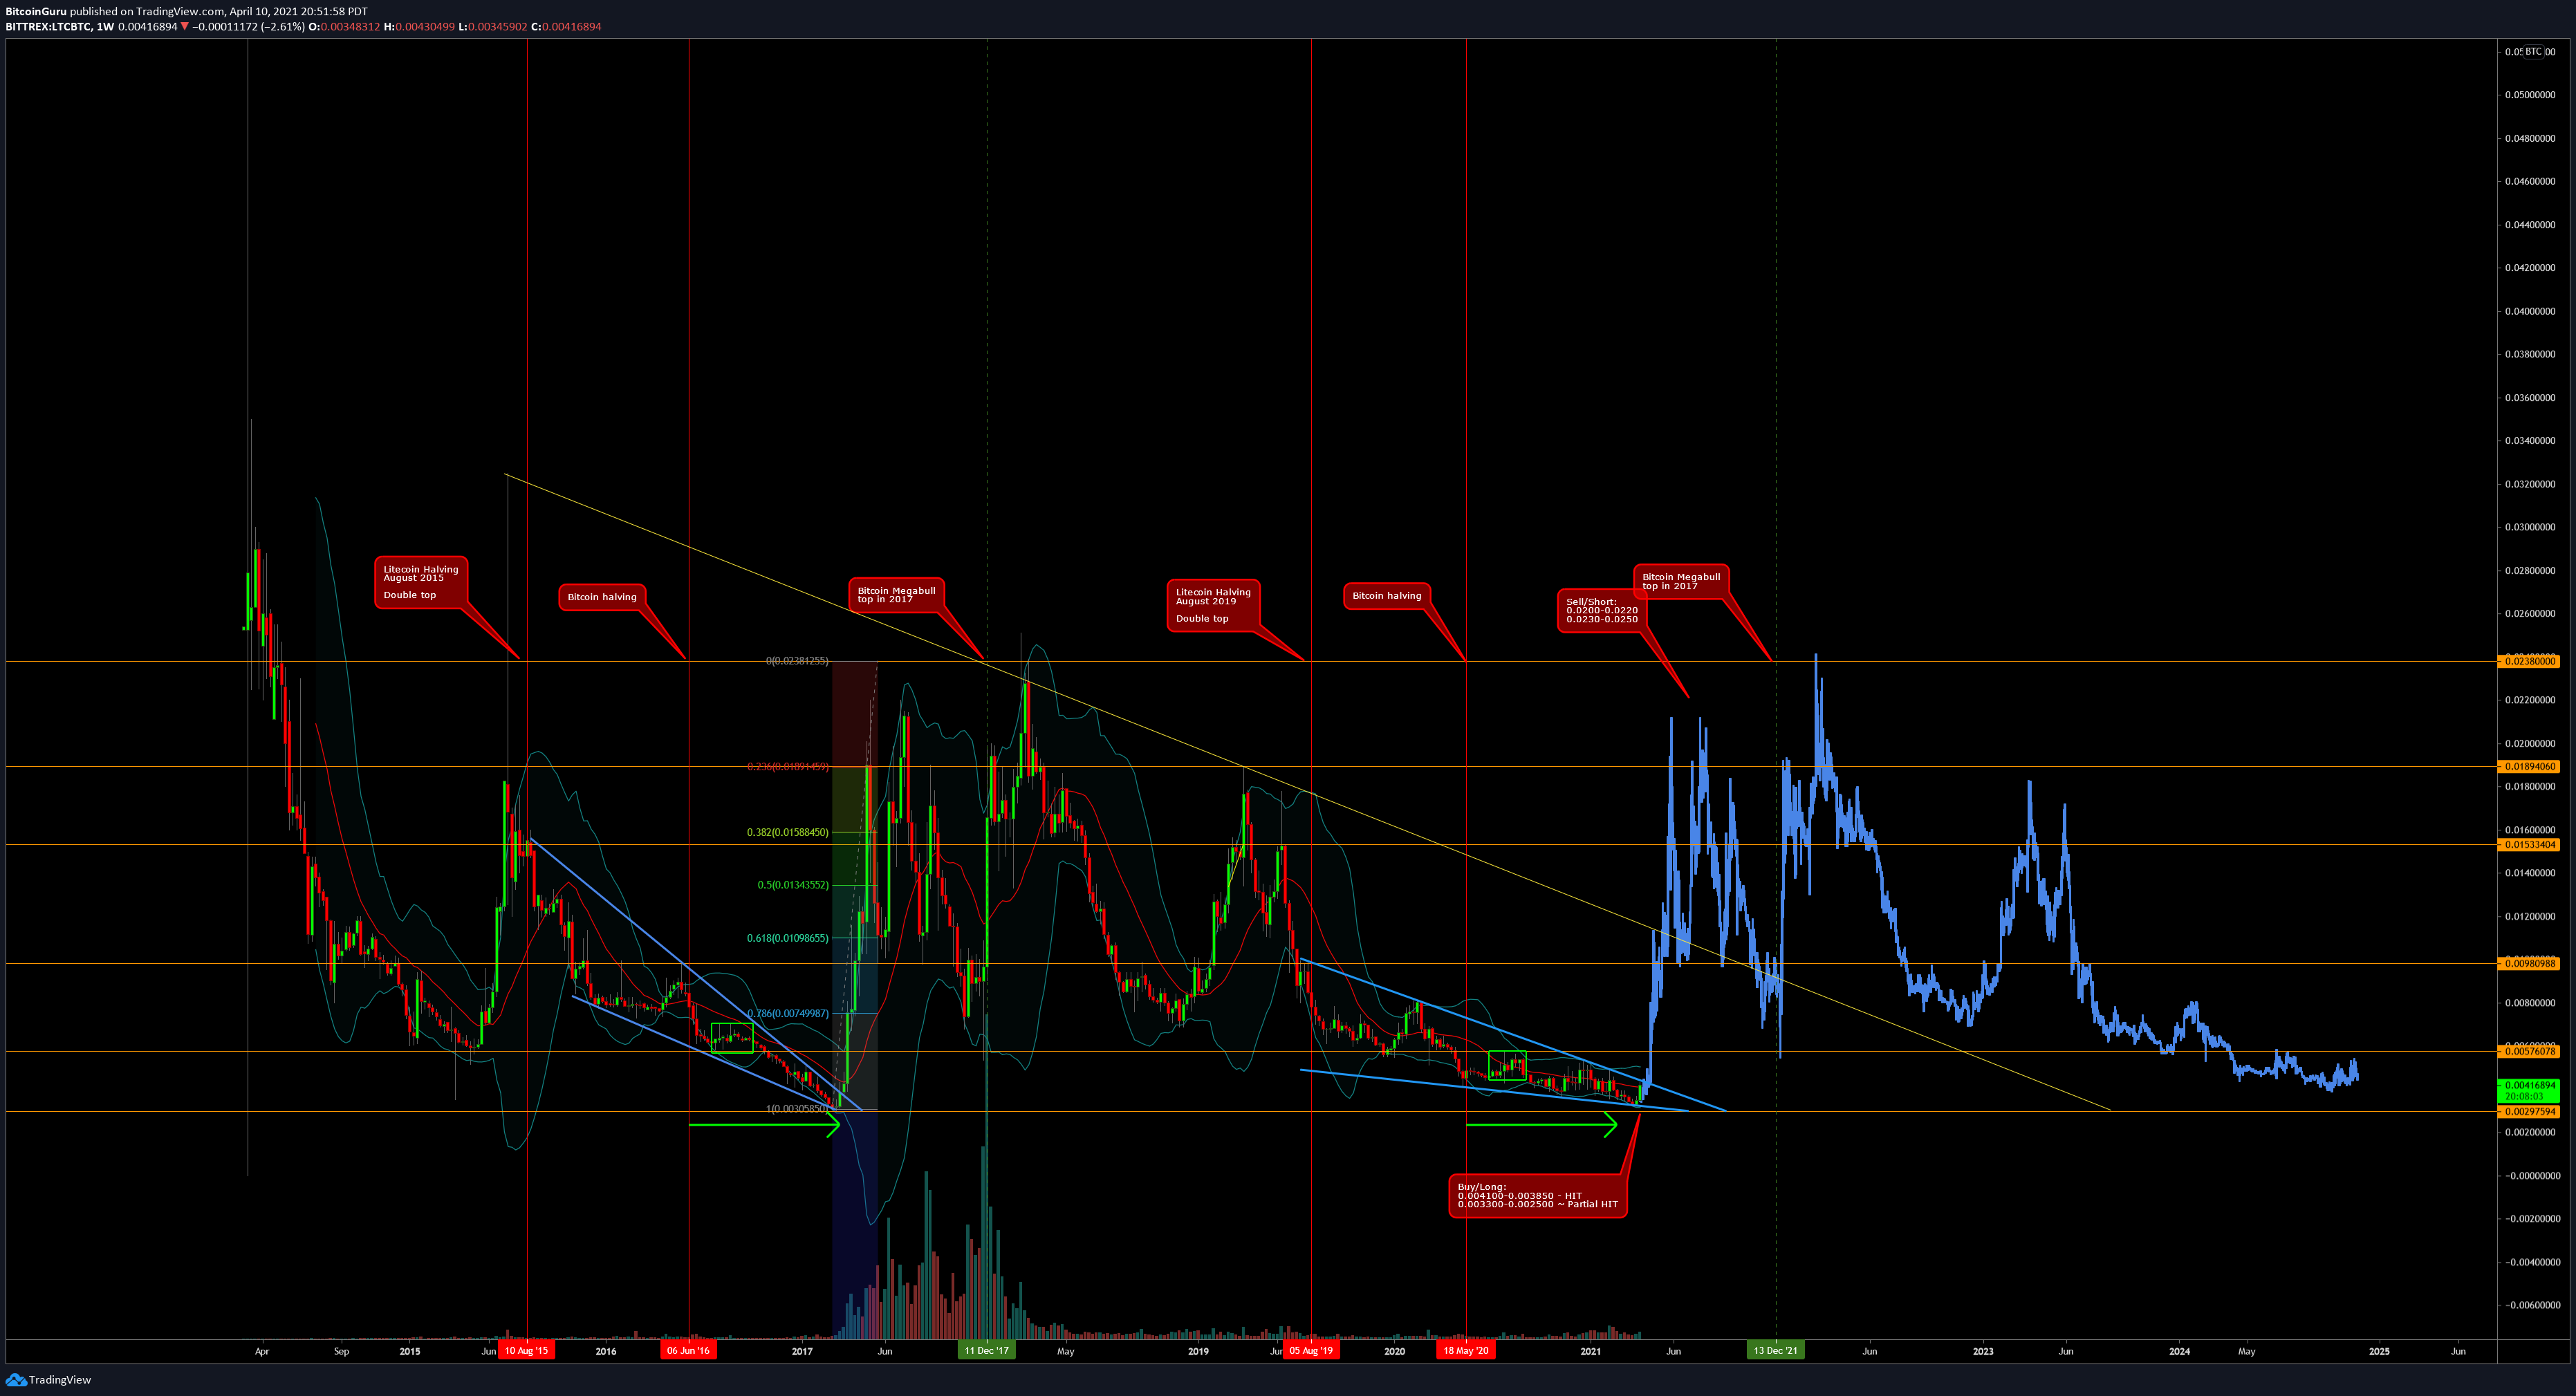The height and width of the screenshot is (1396, 2576).
Task: Click the 06 Jun '16 date marker
Action: [x=688, y=1351]
